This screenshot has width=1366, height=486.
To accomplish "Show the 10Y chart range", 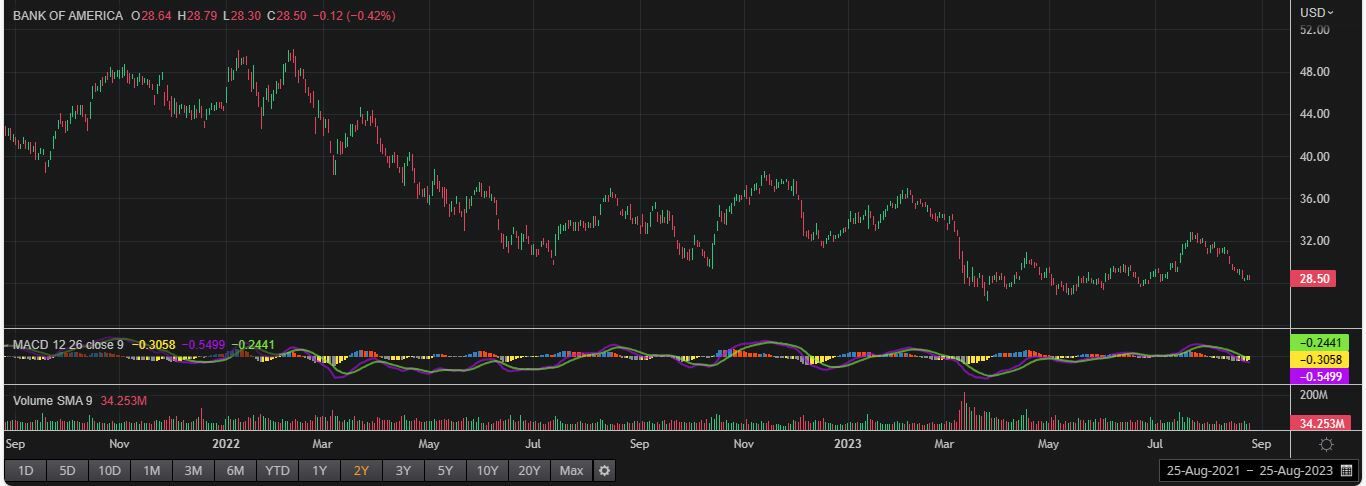I will click(488, 470).
